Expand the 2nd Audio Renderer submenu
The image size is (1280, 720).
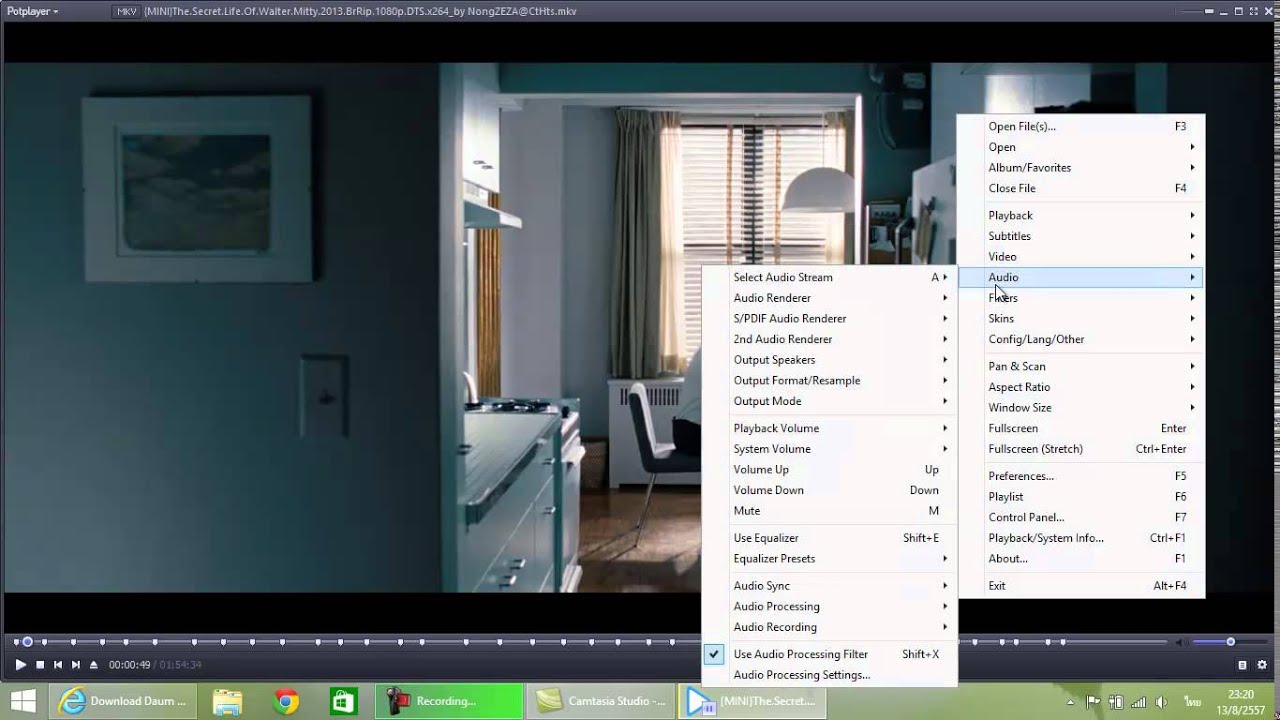pyautogui.click(x=829, y=339)
